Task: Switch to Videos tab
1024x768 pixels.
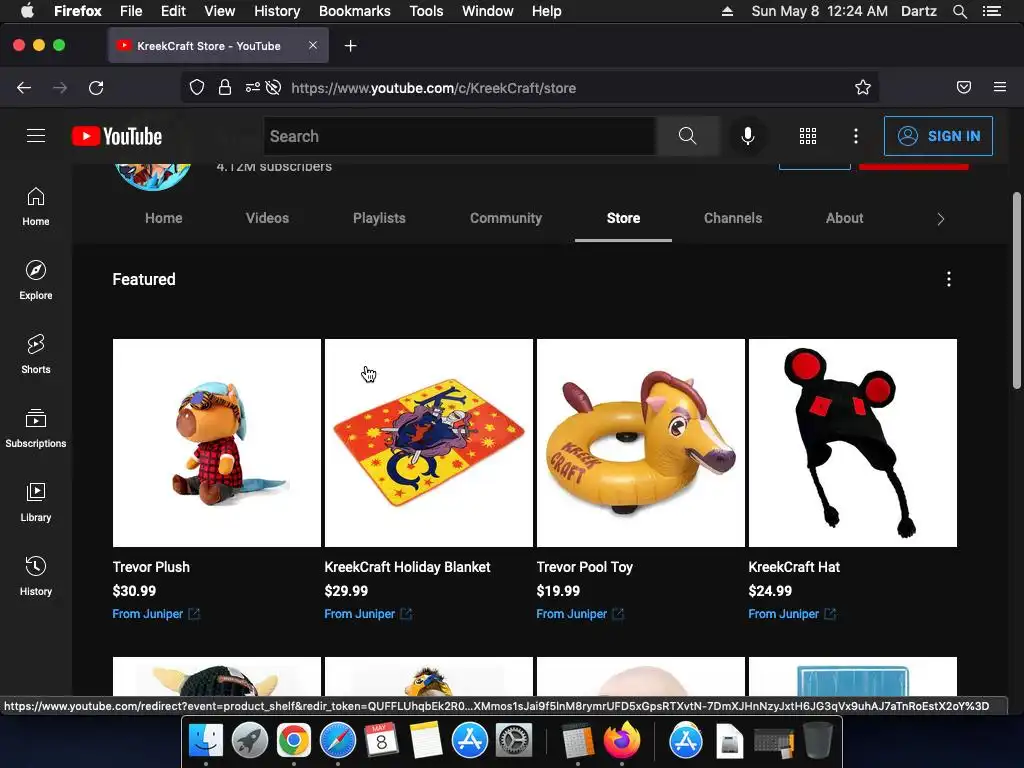Action: 267,218
